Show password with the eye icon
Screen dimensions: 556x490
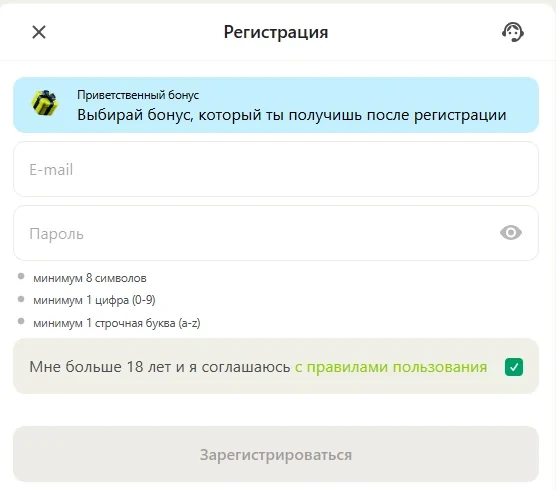click(x=511, y=233)
